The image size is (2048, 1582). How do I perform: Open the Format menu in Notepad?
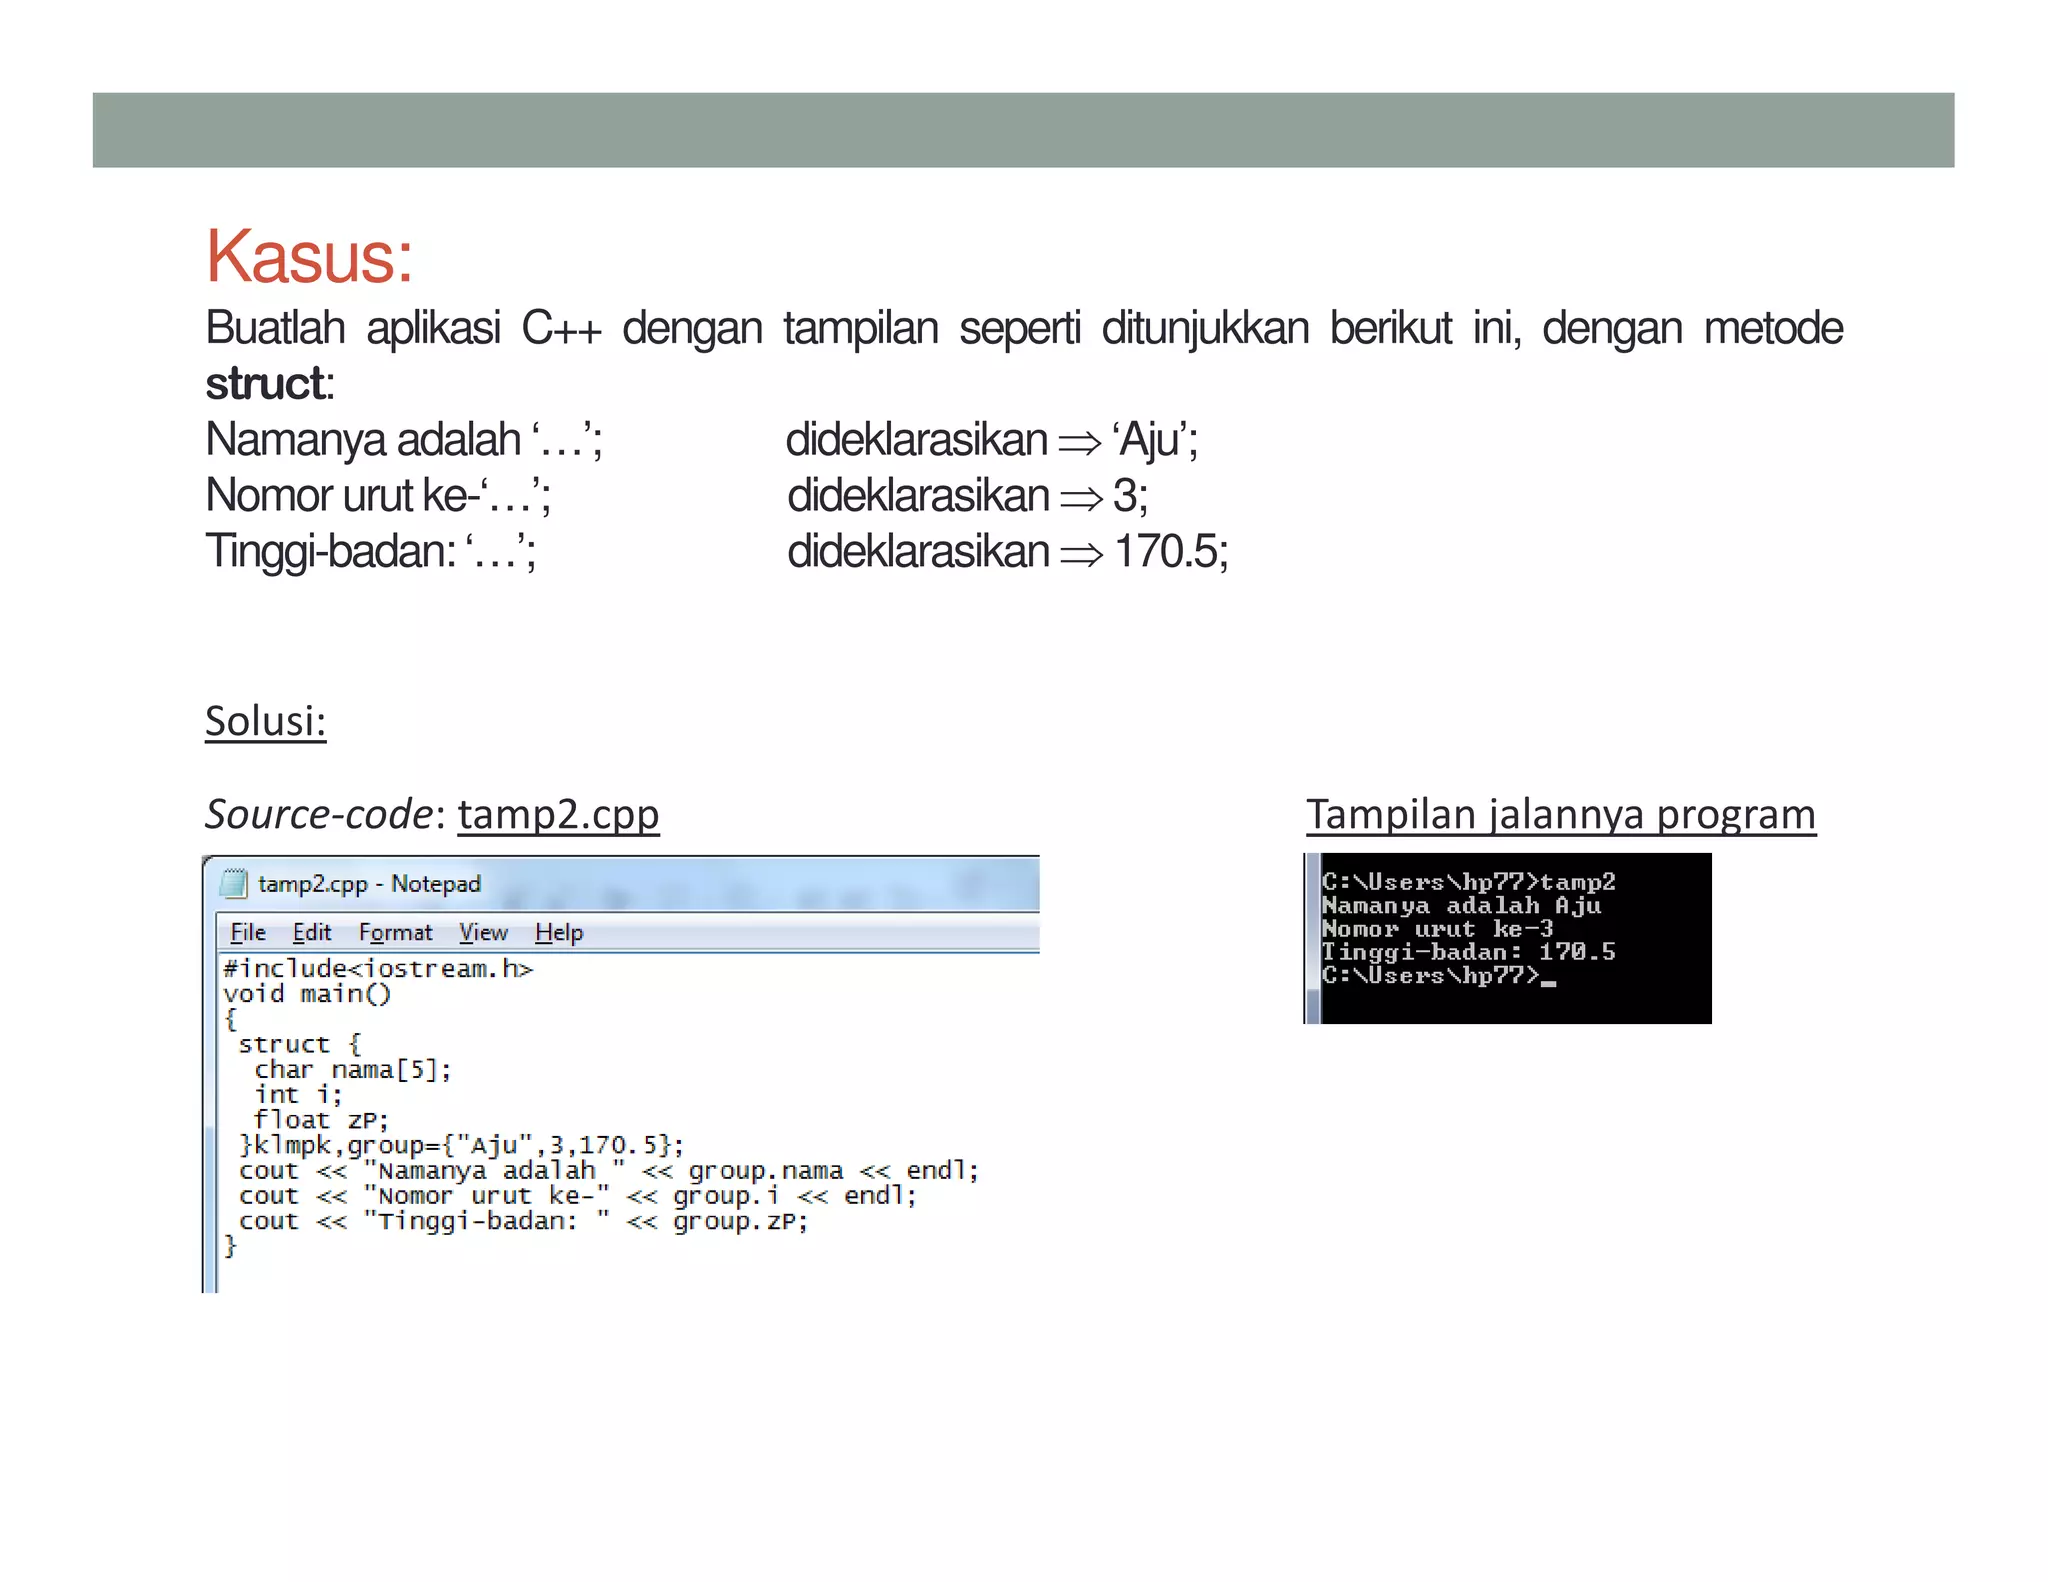pos(396,932)
